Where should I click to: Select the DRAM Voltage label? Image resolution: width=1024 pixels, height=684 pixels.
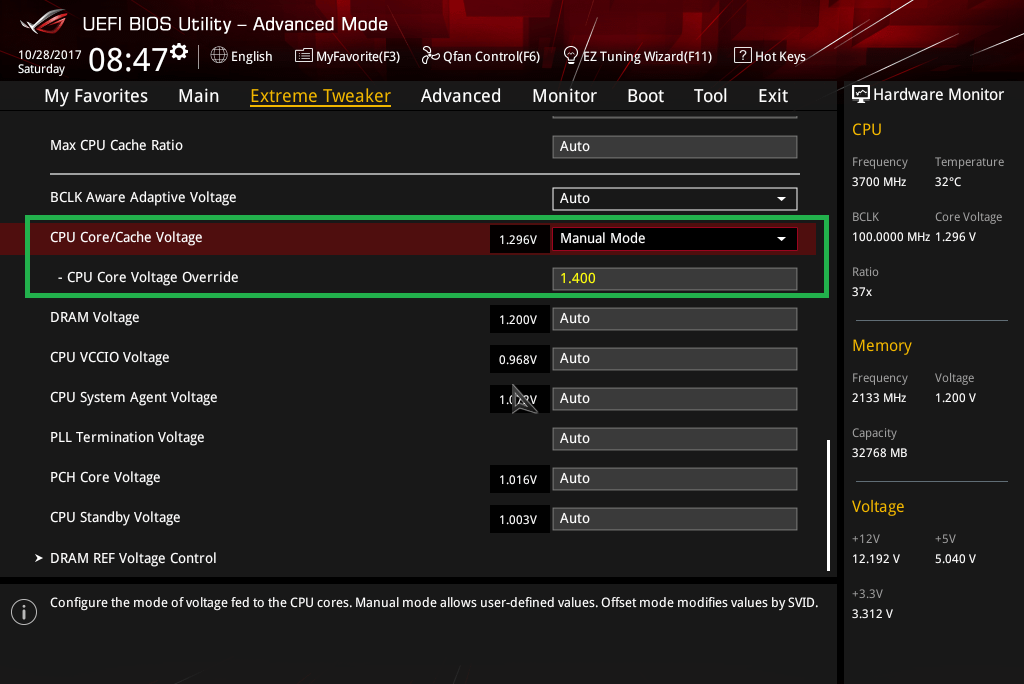tap(95, 318)
